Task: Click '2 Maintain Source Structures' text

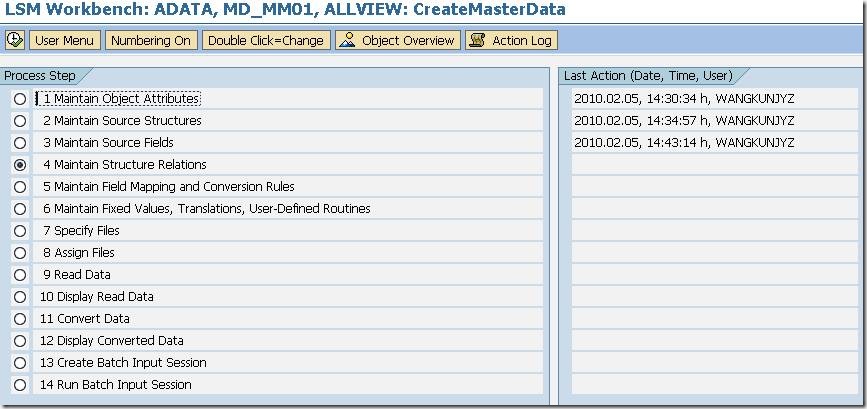Action: 122,120
